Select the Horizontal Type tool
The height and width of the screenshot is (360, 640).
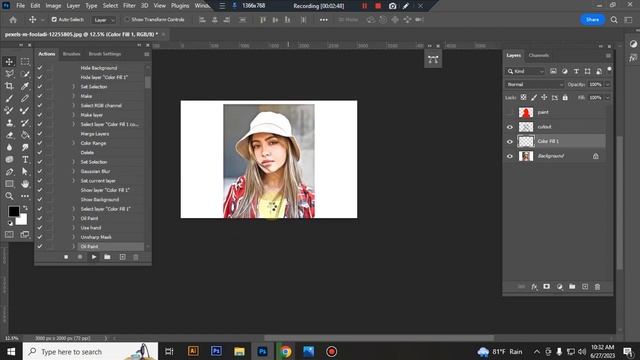pyautogui.click(x=25, y=160)
